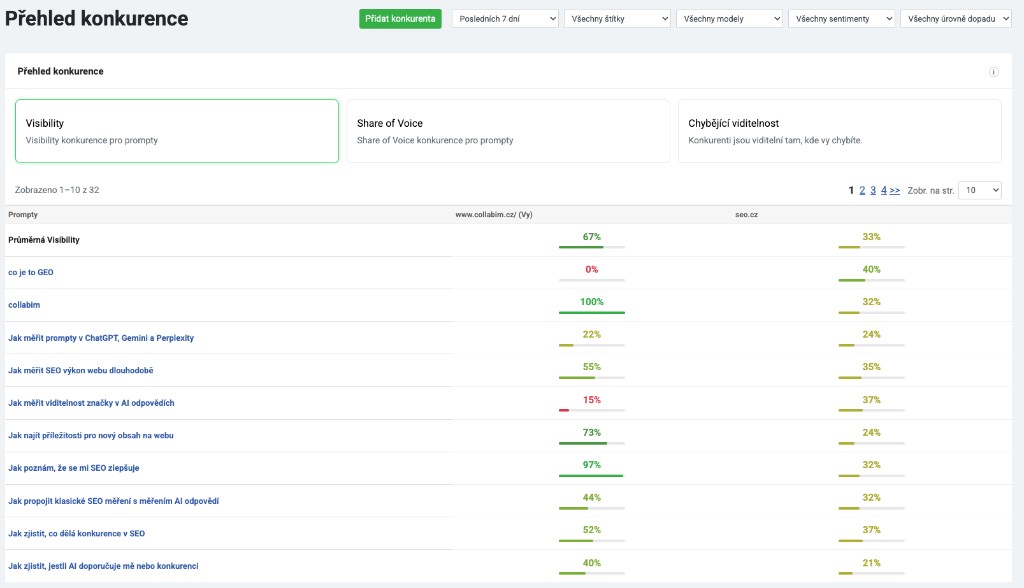The width and height of the screenshot is (1024, 588).
Task: Go to pagination page 3
Action: click(873, 190)
